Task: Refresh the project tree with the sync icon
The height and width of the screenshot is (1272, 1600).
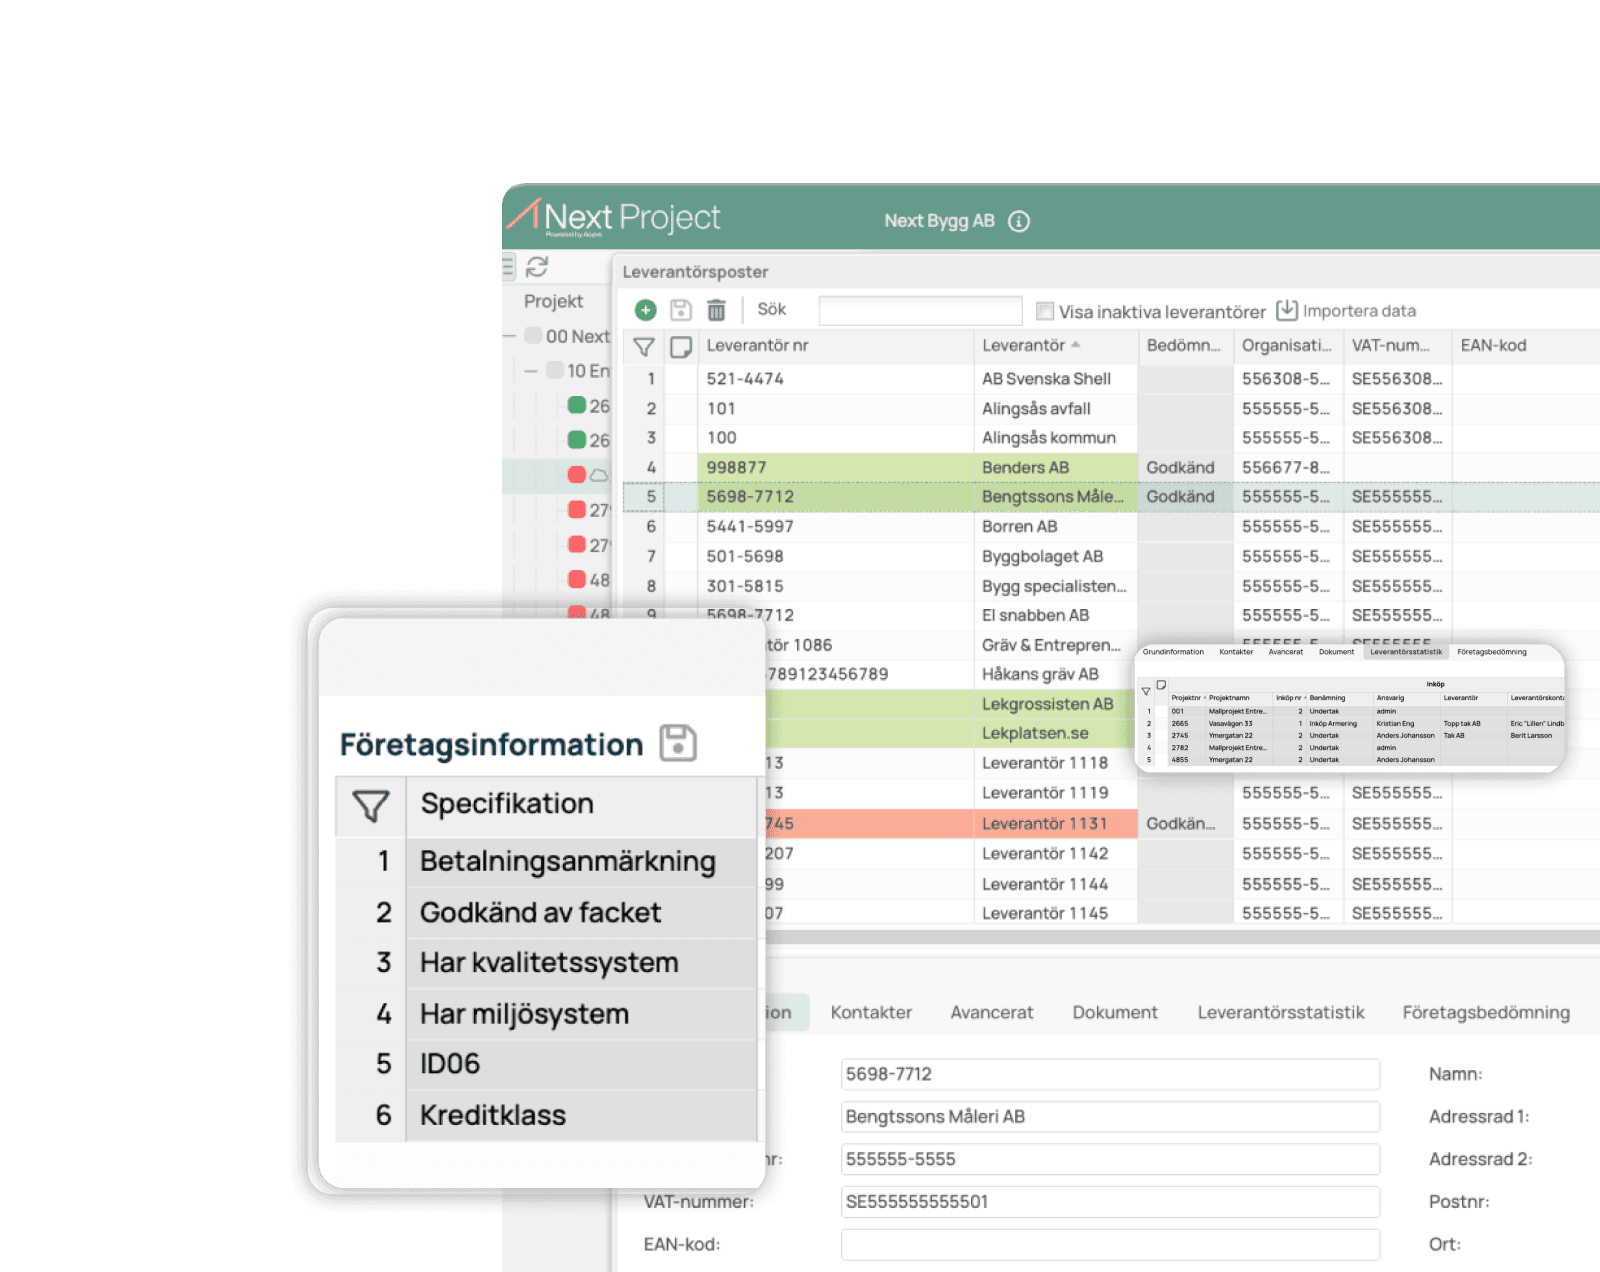Action: coord(537,267)
